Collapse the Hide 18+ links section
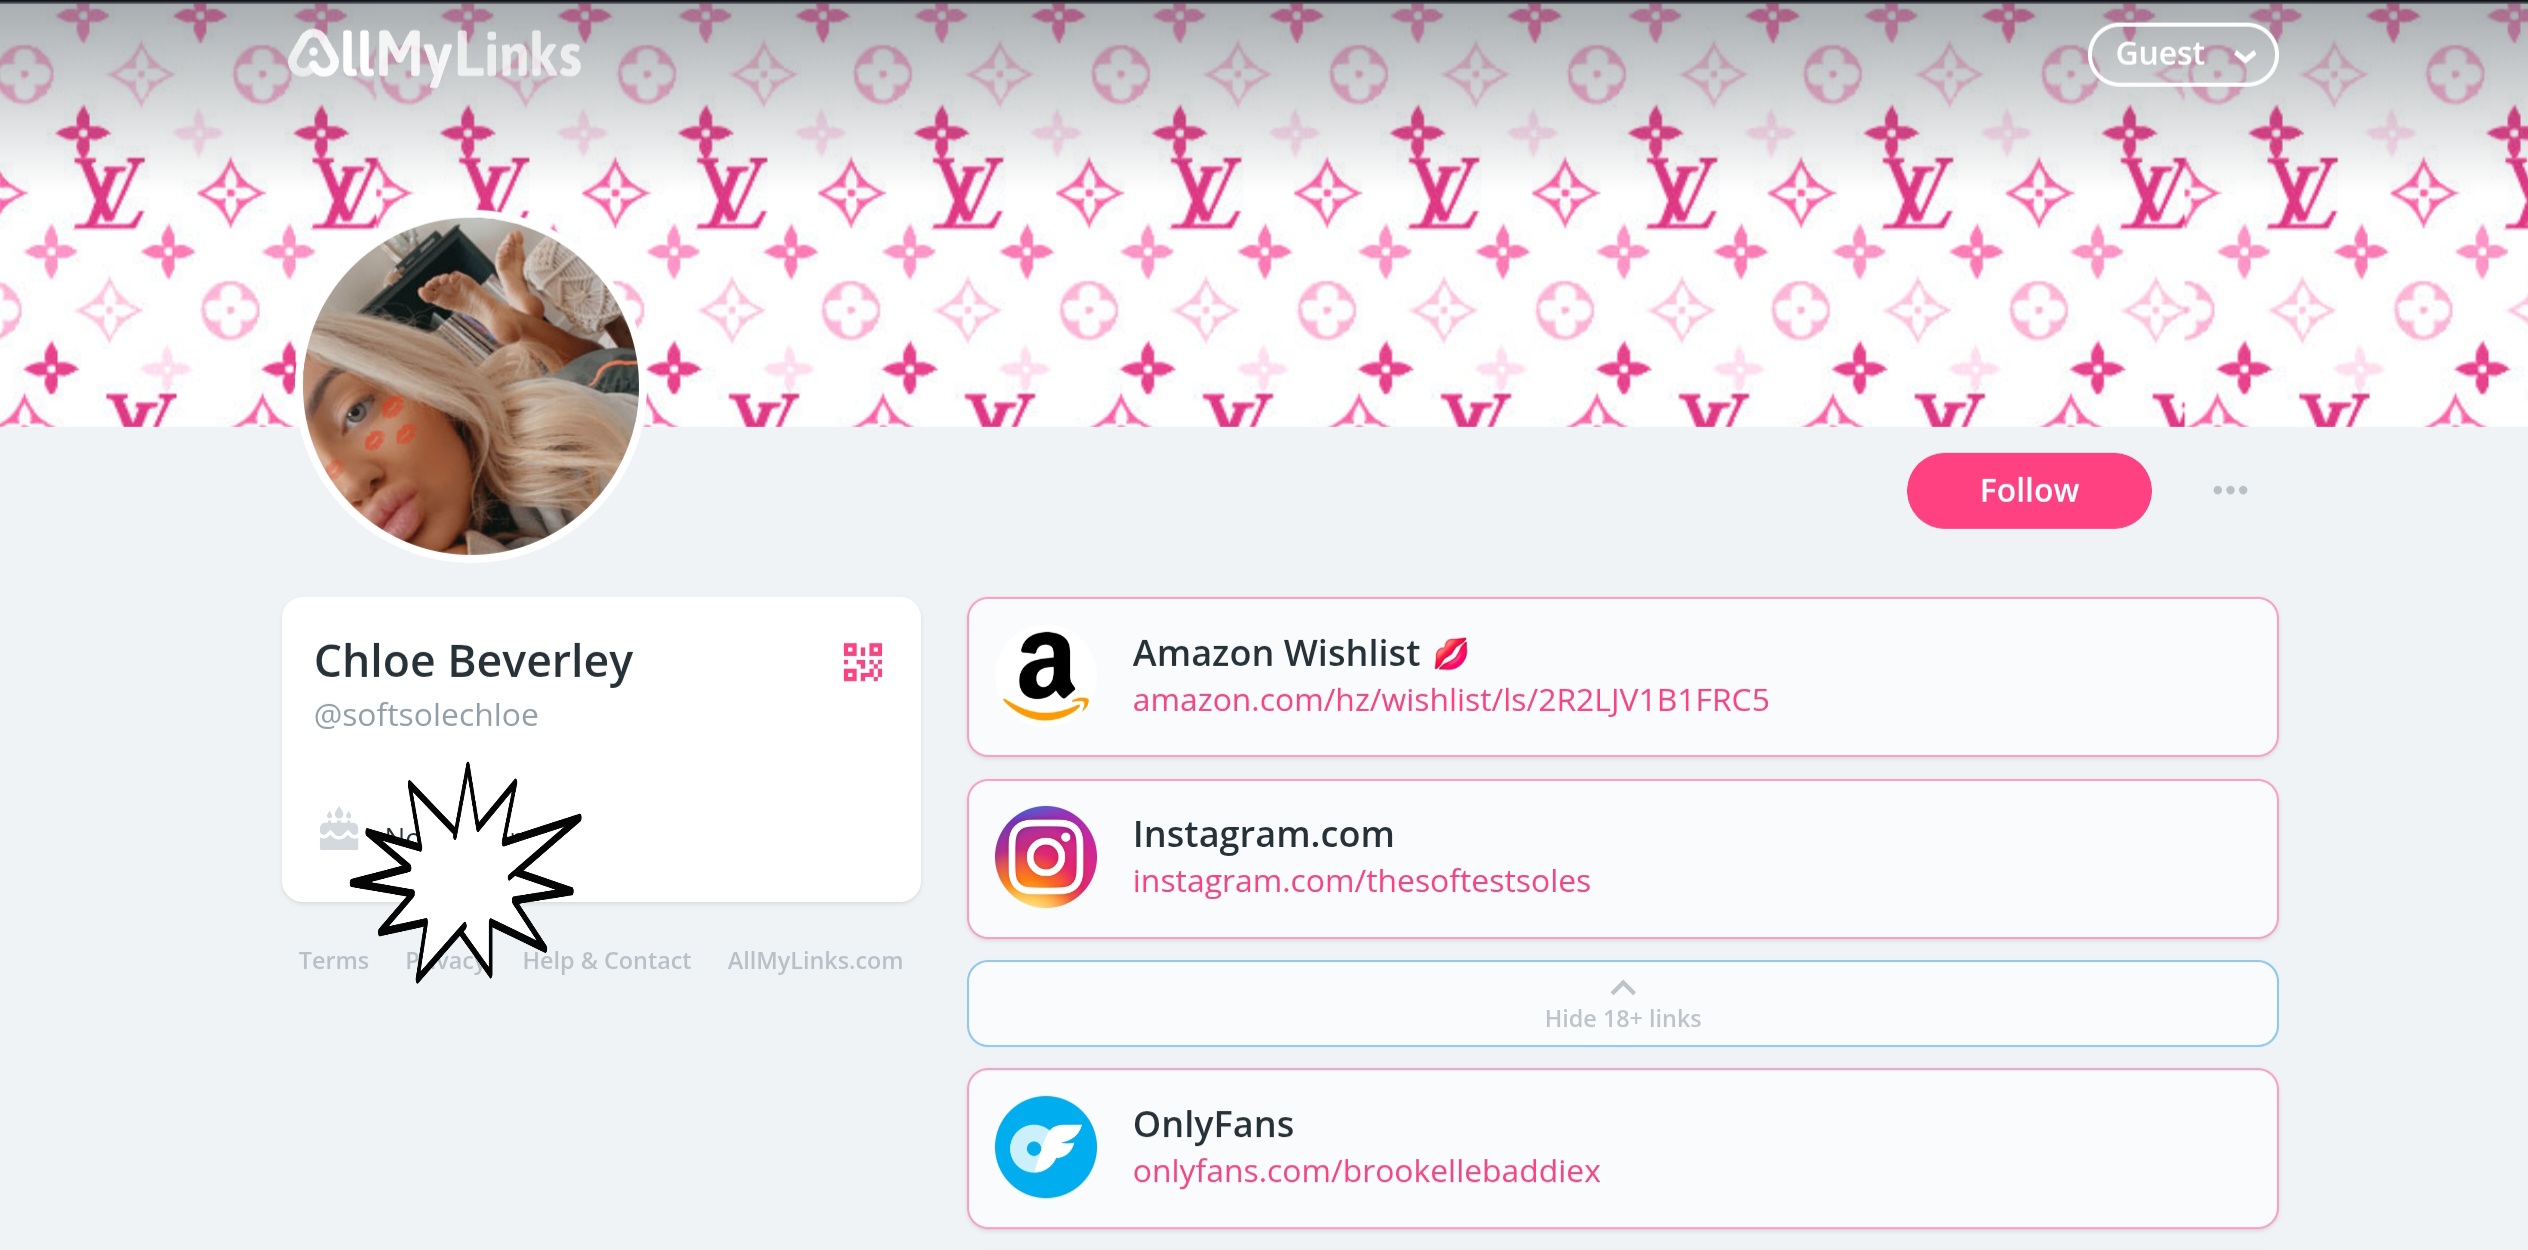The width and height of the screenshot is (2528, 1250). point(1622,1004)
